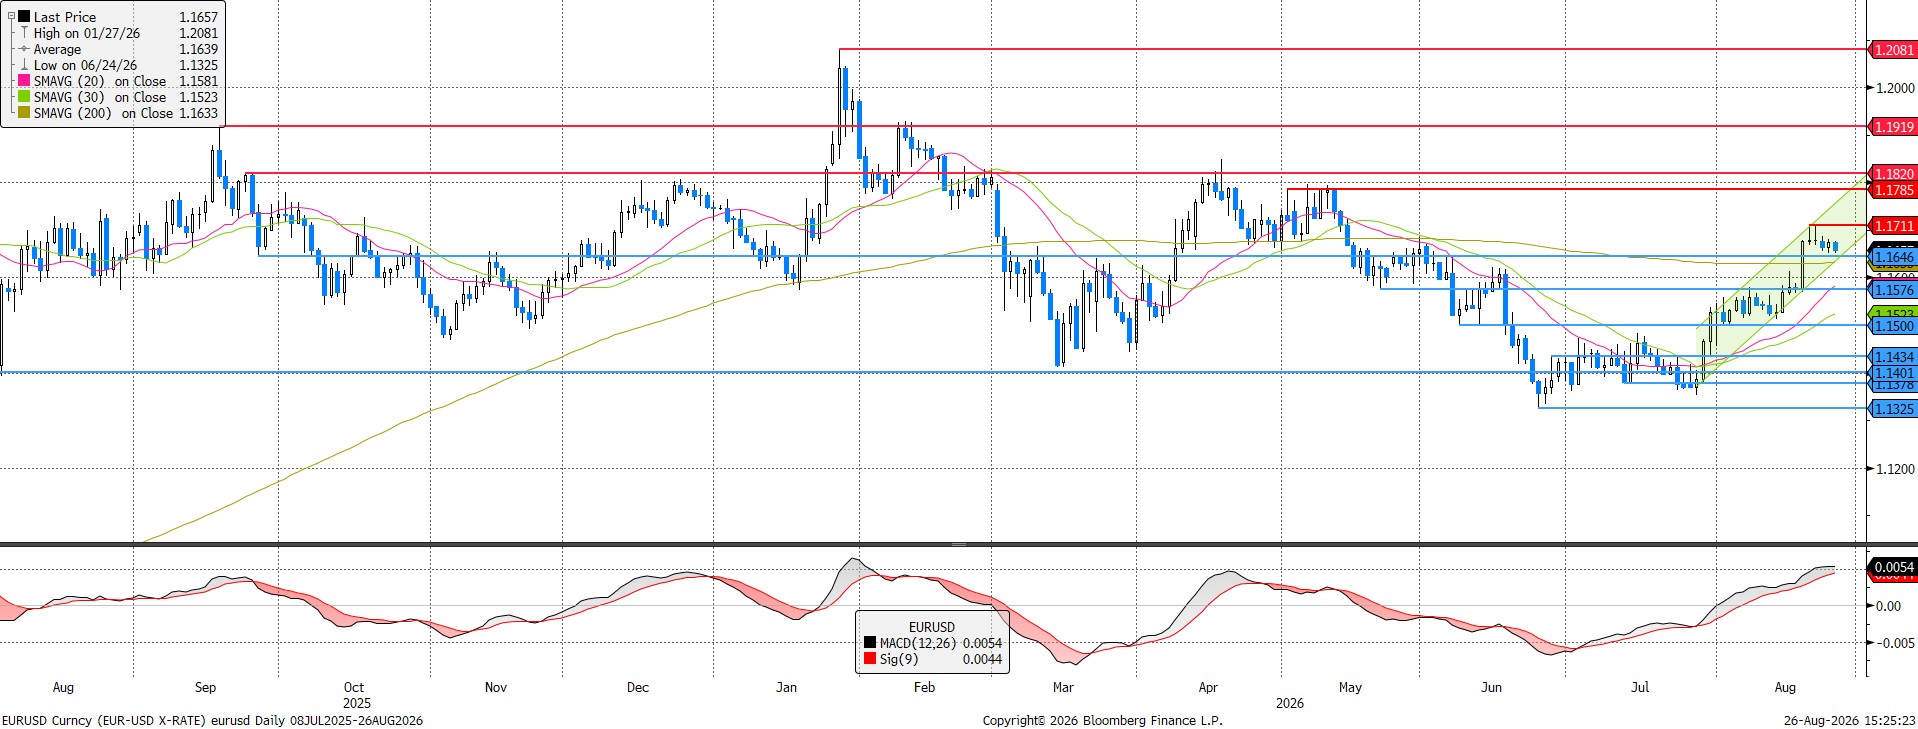
Task: Click the Jul label on date axis
Action: tap(1640, 687)
